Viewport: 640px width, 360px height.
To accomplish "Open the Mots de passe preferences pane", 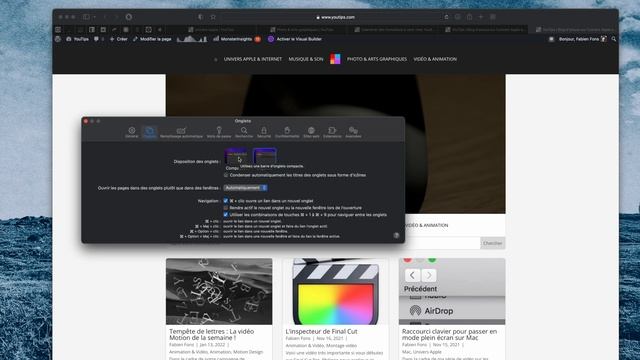I will (219, 132).
